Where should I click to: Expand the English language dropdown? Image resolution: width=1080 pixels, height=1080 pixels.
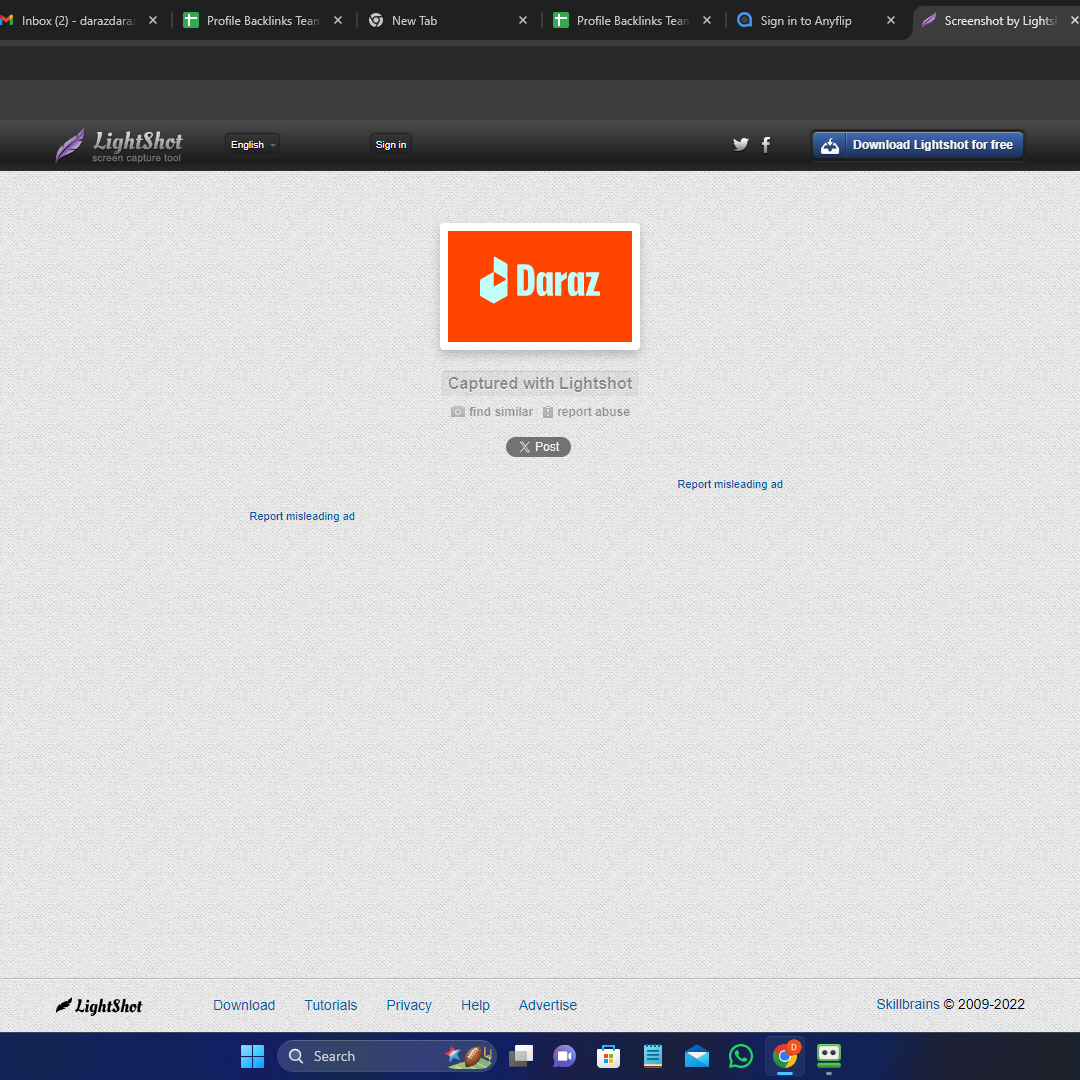click(x=252, y=145)
